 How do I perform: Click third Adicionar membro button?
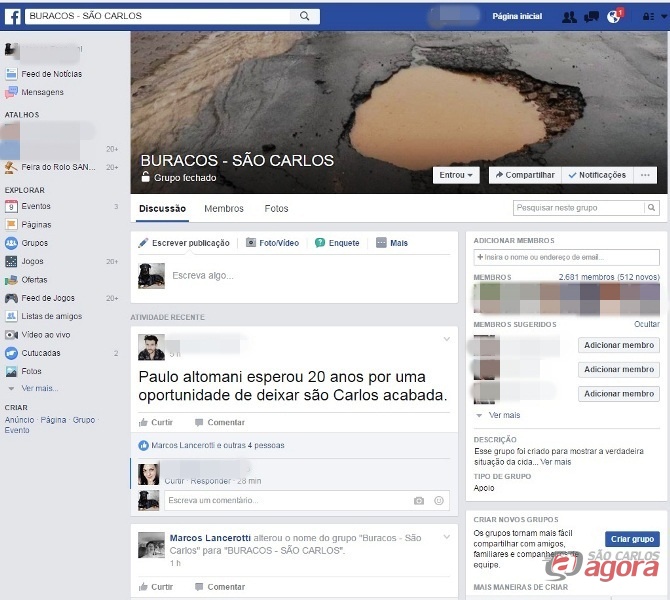619,394
